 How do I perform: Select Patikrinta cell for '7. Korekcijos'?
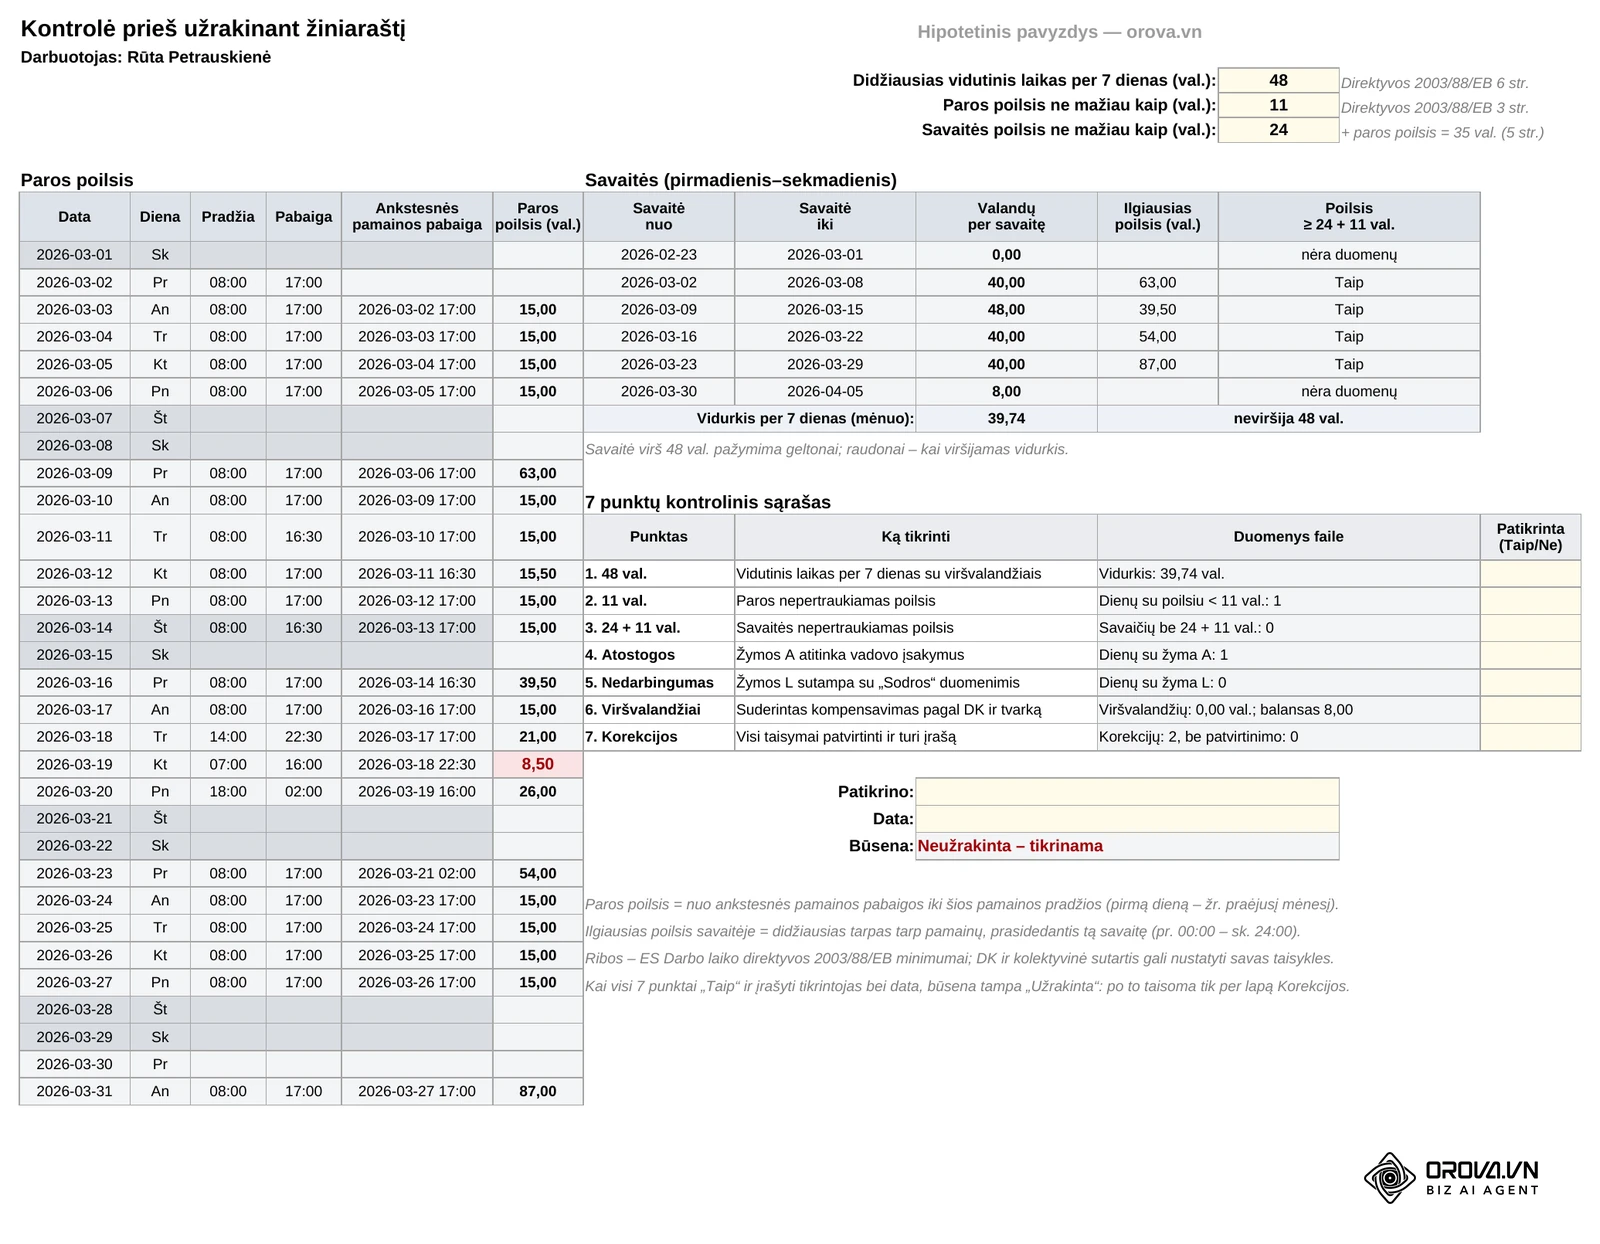(1530, 737)
